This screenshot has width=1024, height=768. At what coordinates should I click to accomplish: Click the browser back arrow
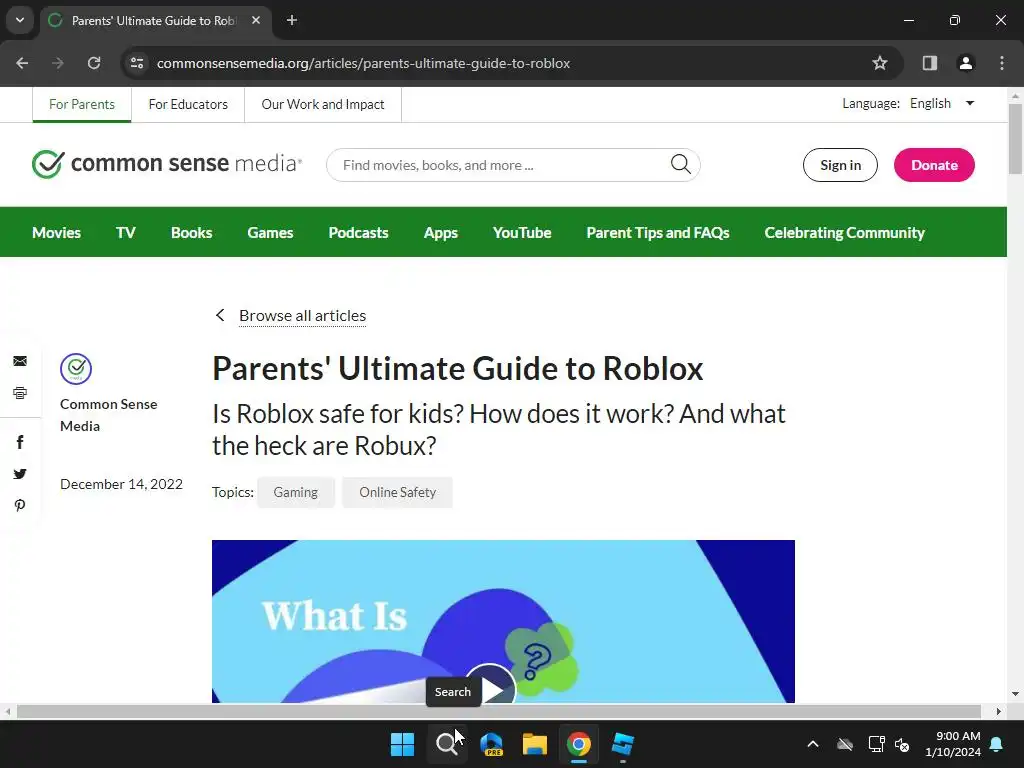22,63
